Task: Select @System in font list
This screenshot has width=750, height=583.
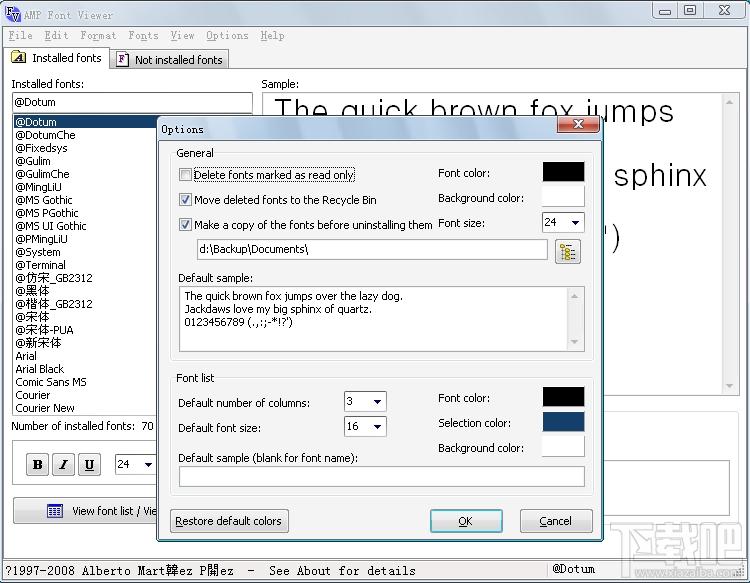Action: [38, 252]
